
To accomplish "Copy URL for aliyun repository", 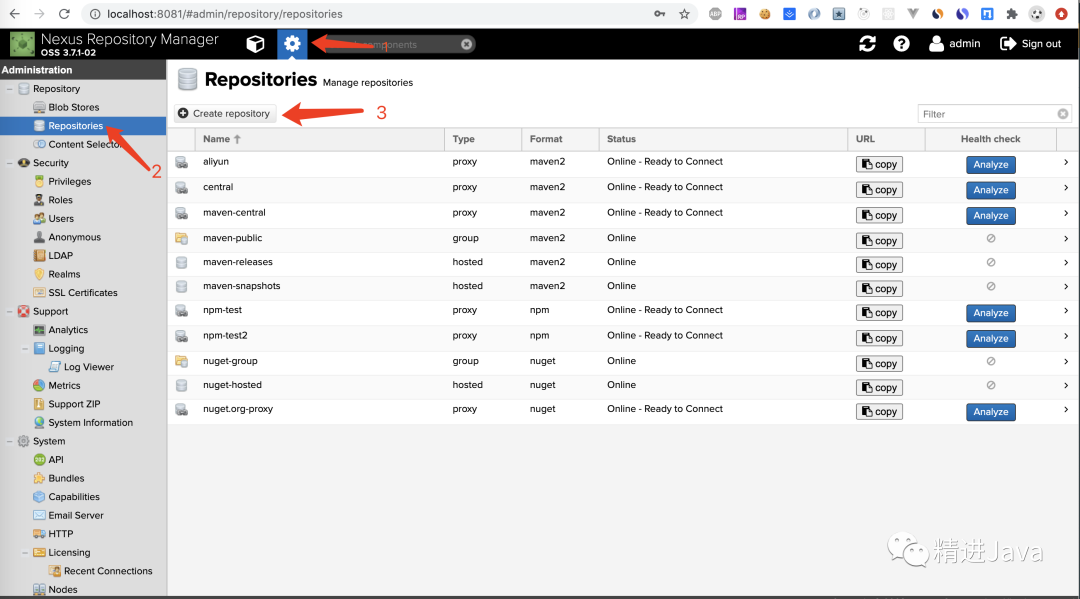I will coord(879,165).
